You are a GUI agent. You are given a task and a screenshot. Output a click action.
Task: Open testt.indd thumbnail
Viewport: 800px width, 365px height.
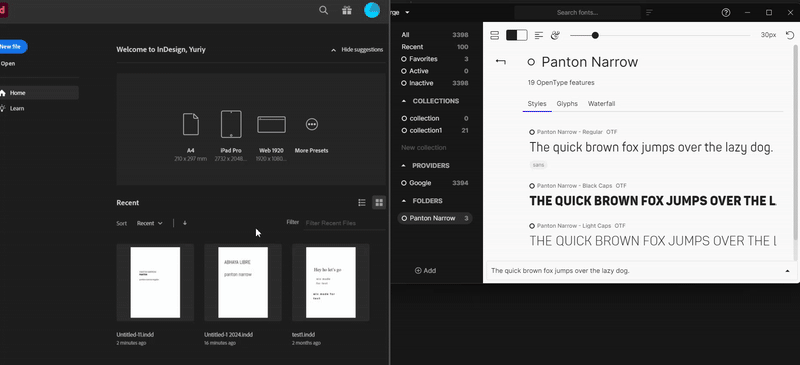pyautogui.click(x=331, y=282)
